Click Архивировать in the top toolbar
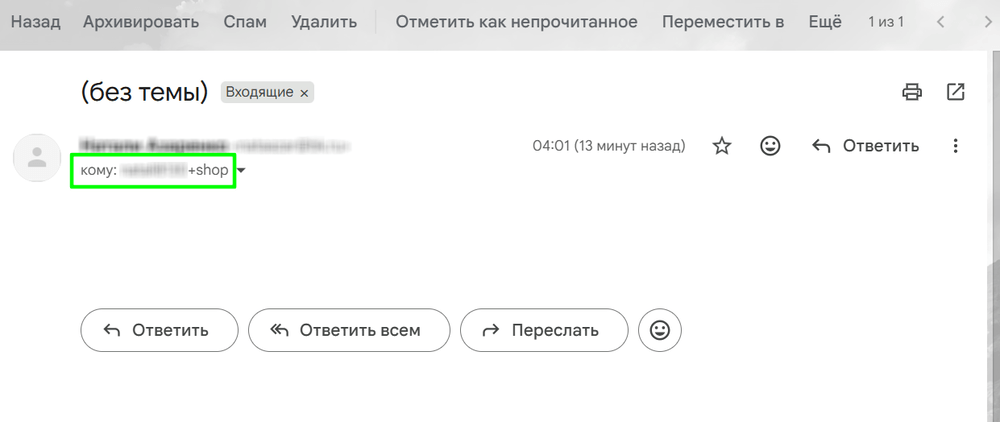The width and height of the screenshot is (1000, 422). click(x=141, y=22)
